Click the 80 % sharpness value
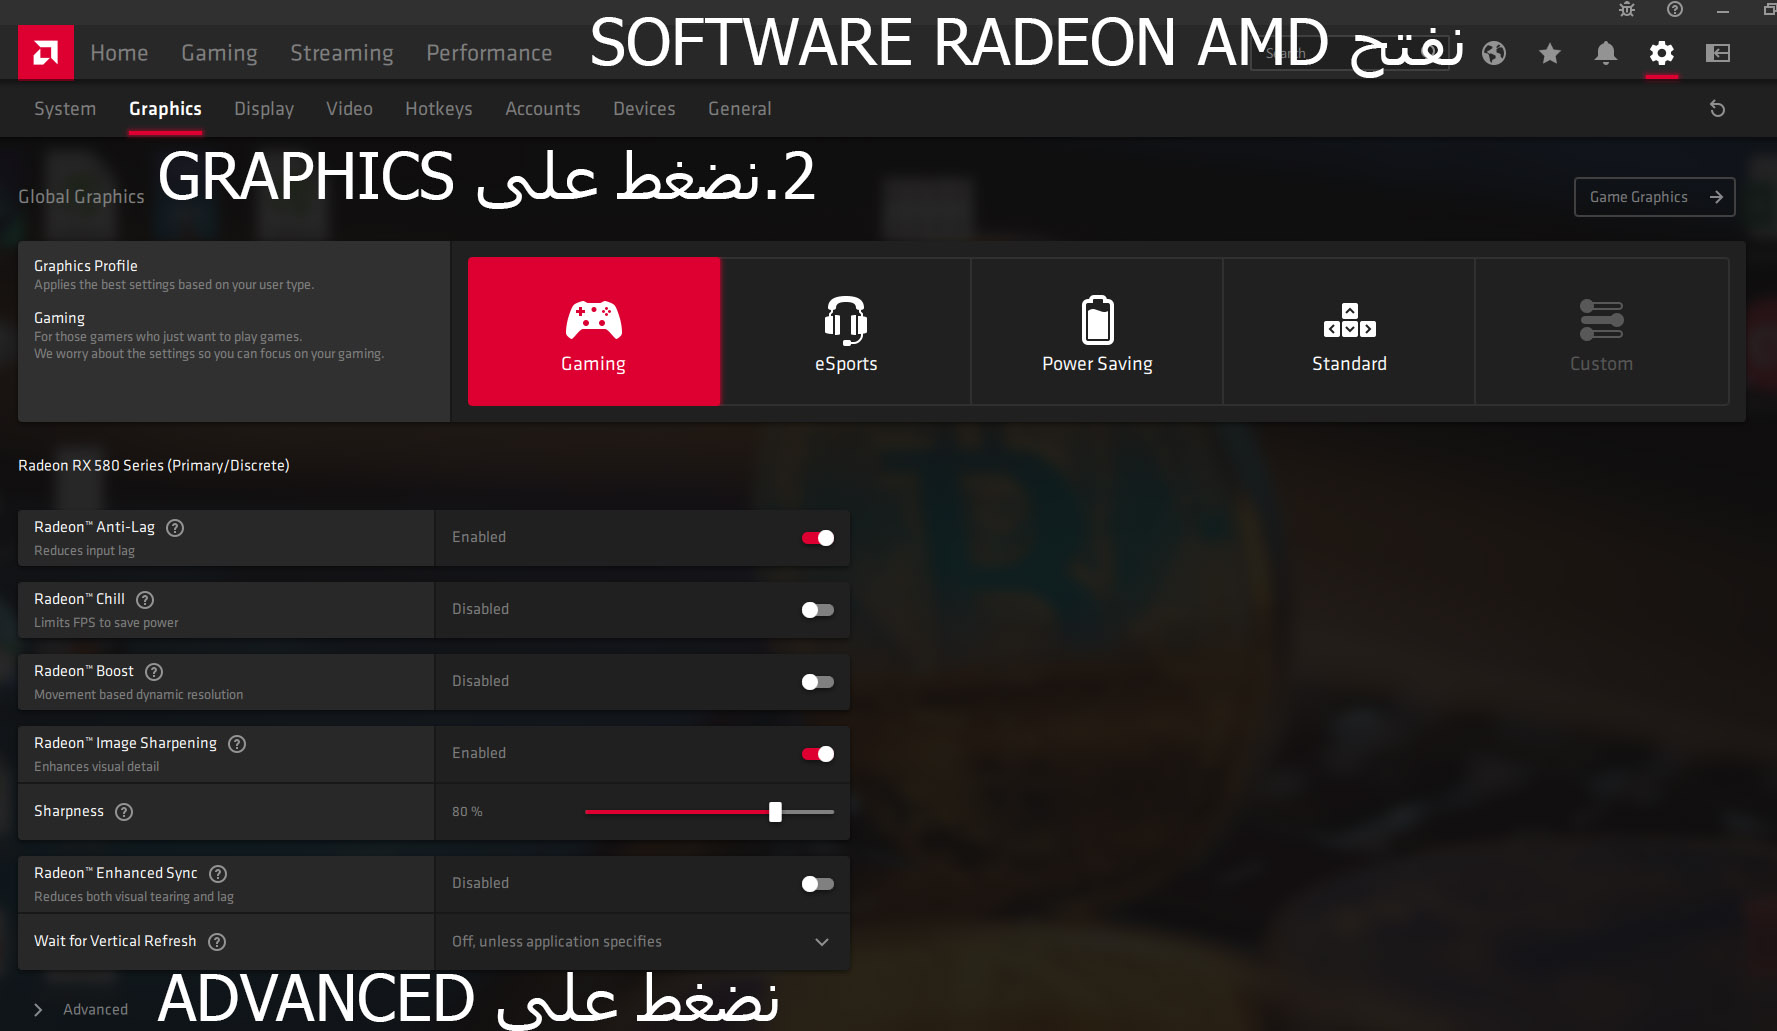 [x=467, y=812]
